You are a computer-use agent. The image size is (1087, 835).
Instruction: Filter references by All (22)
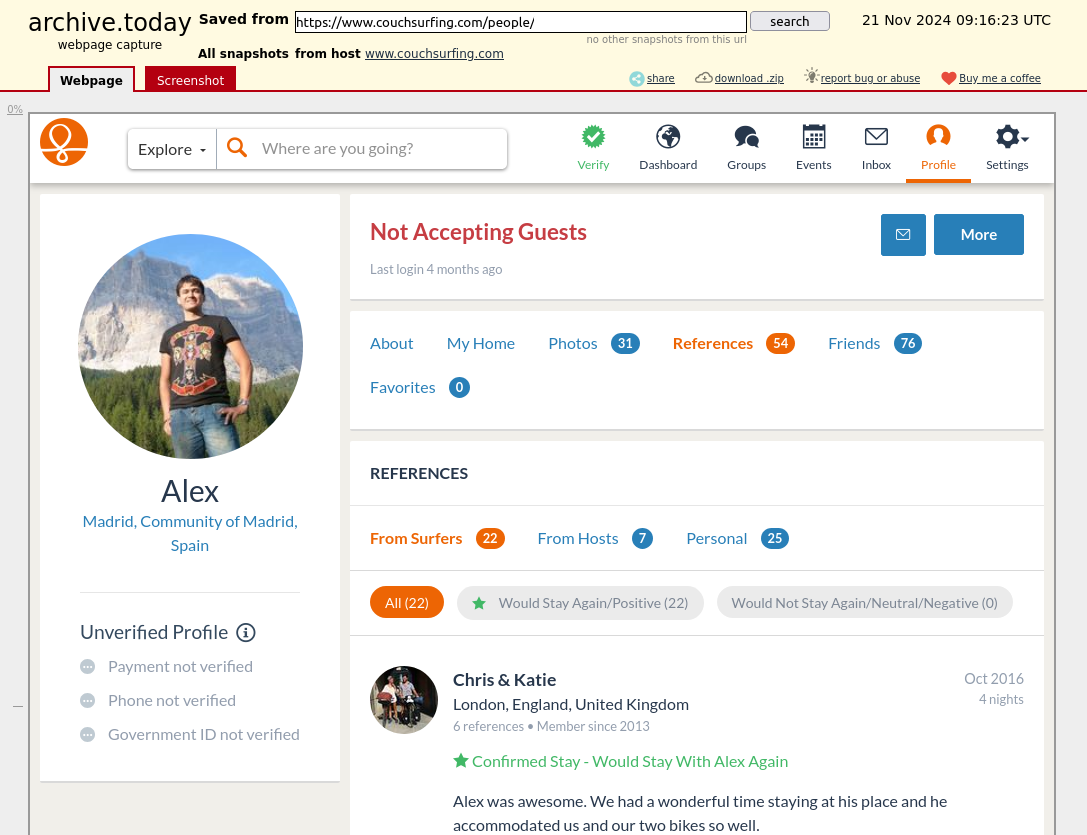coord(407,603)
